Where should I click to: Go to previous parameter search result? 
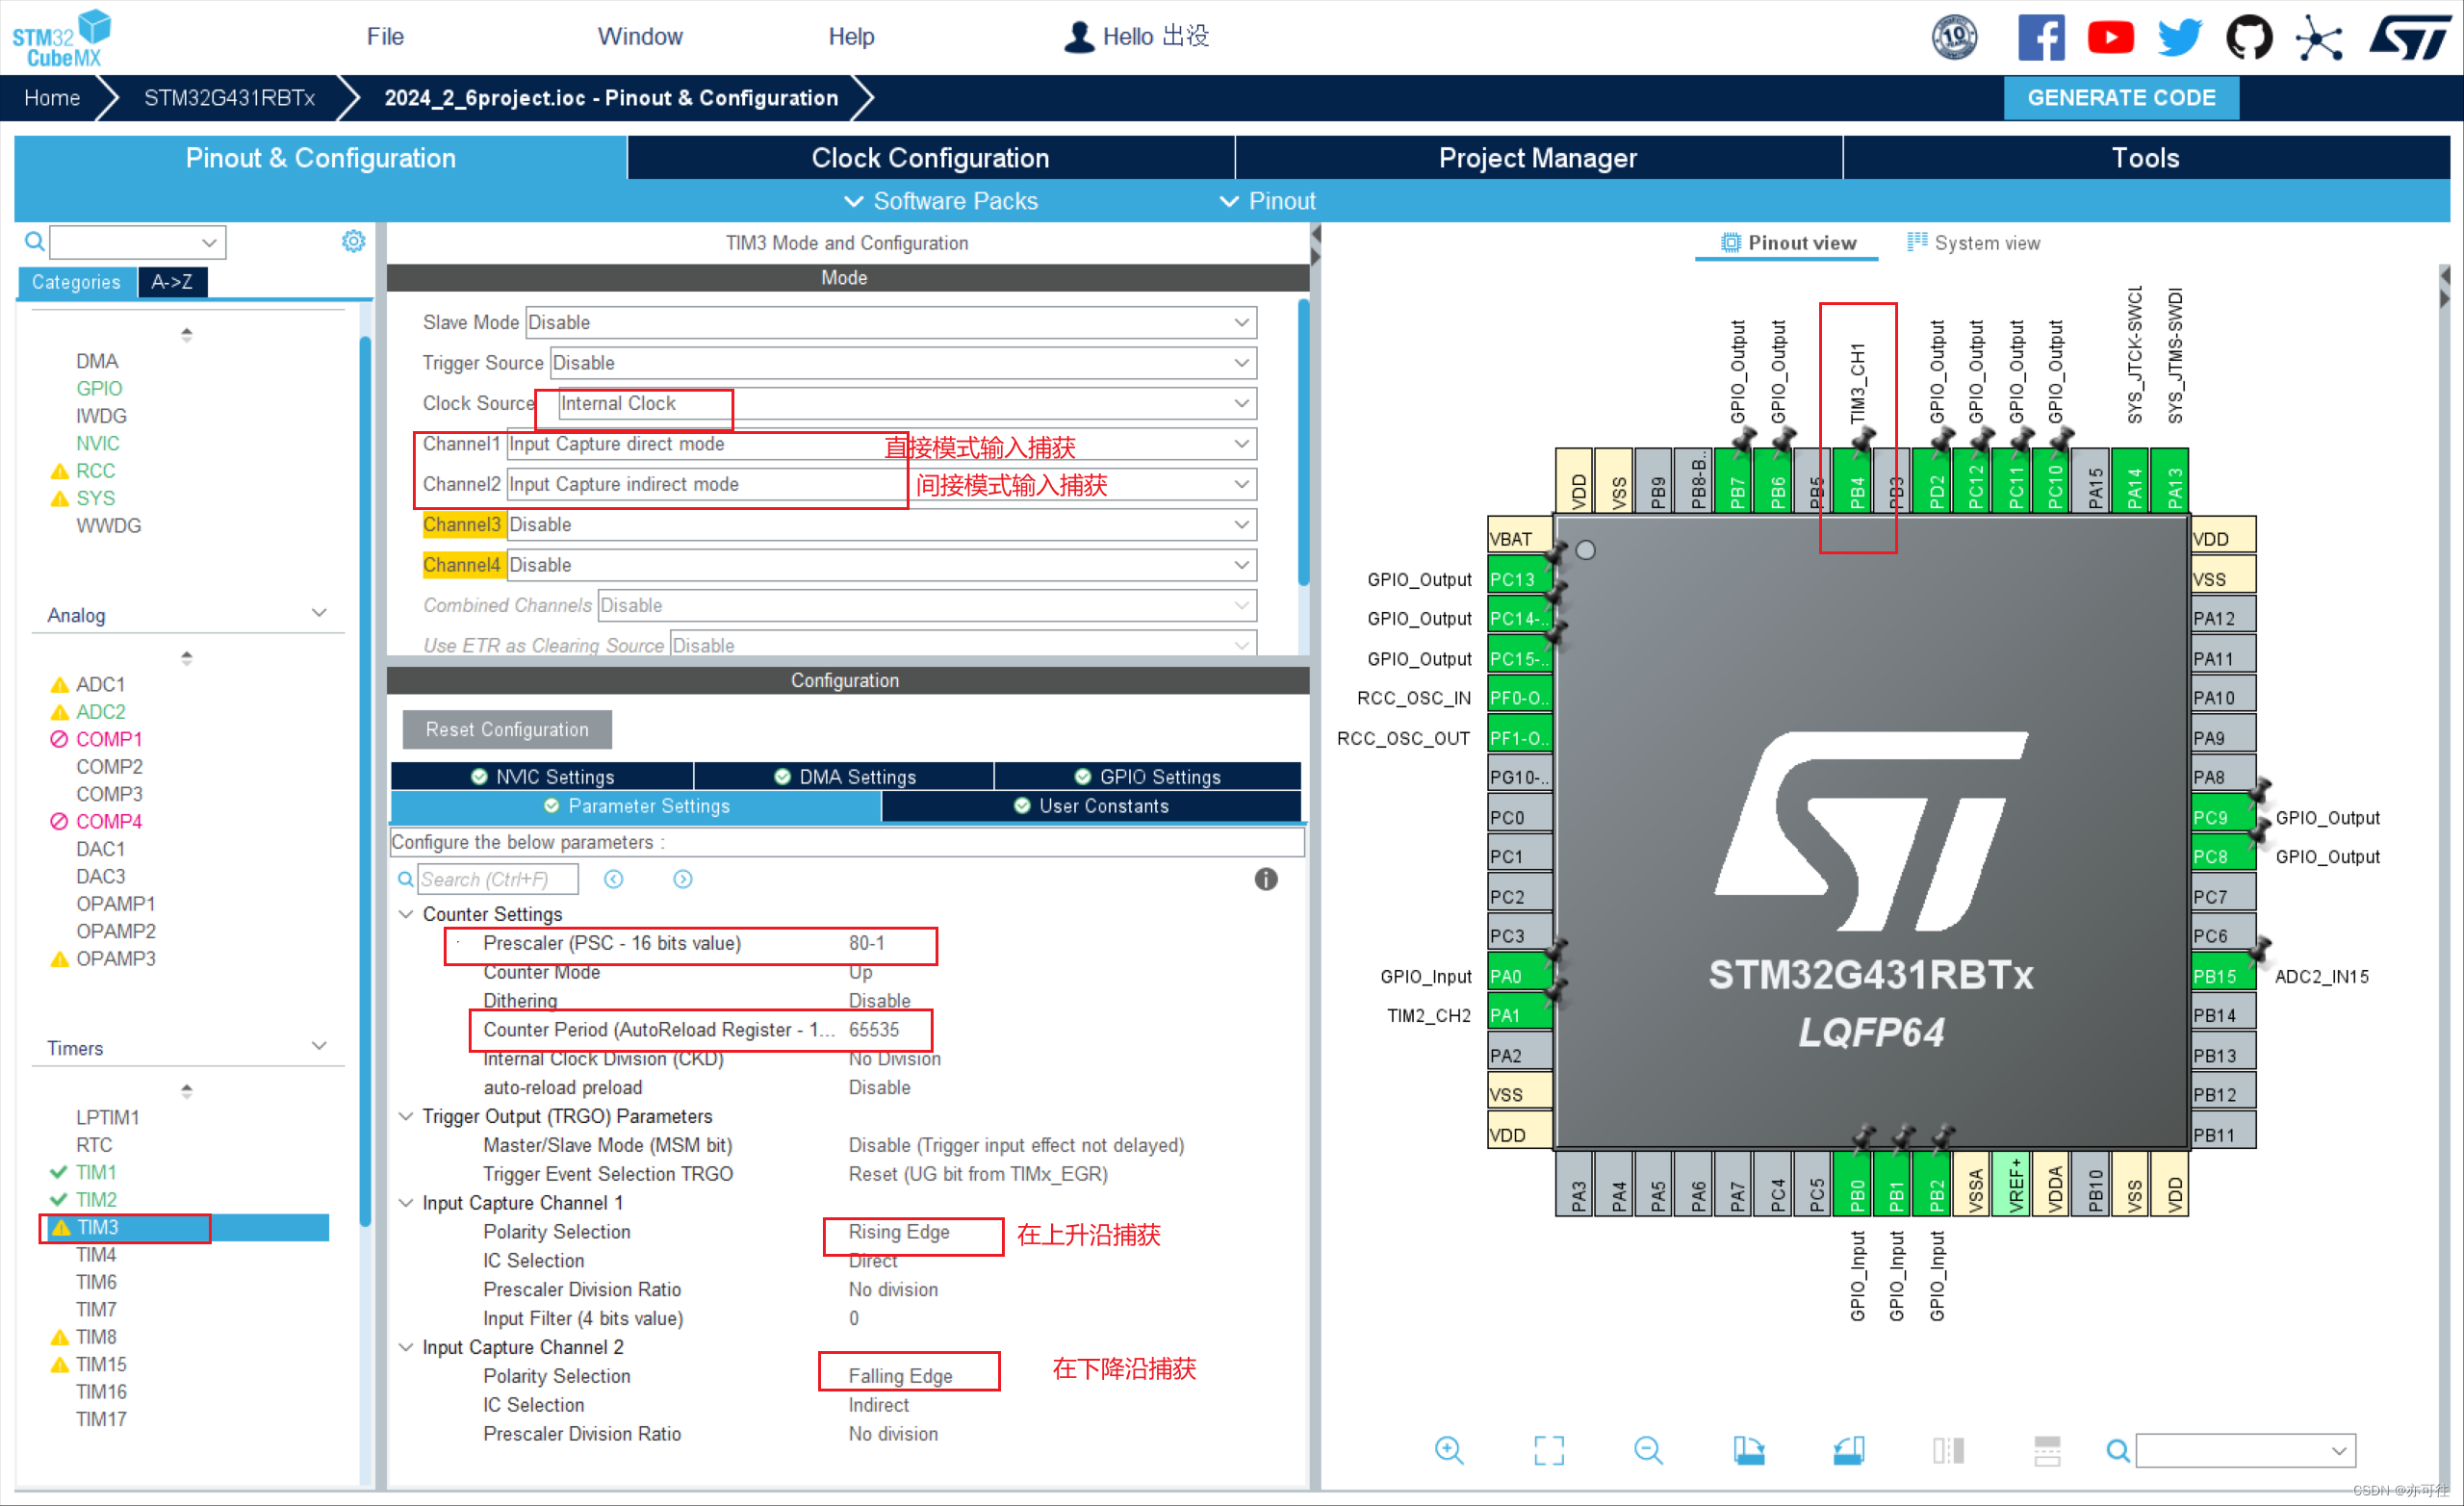(x=614, y=879)
